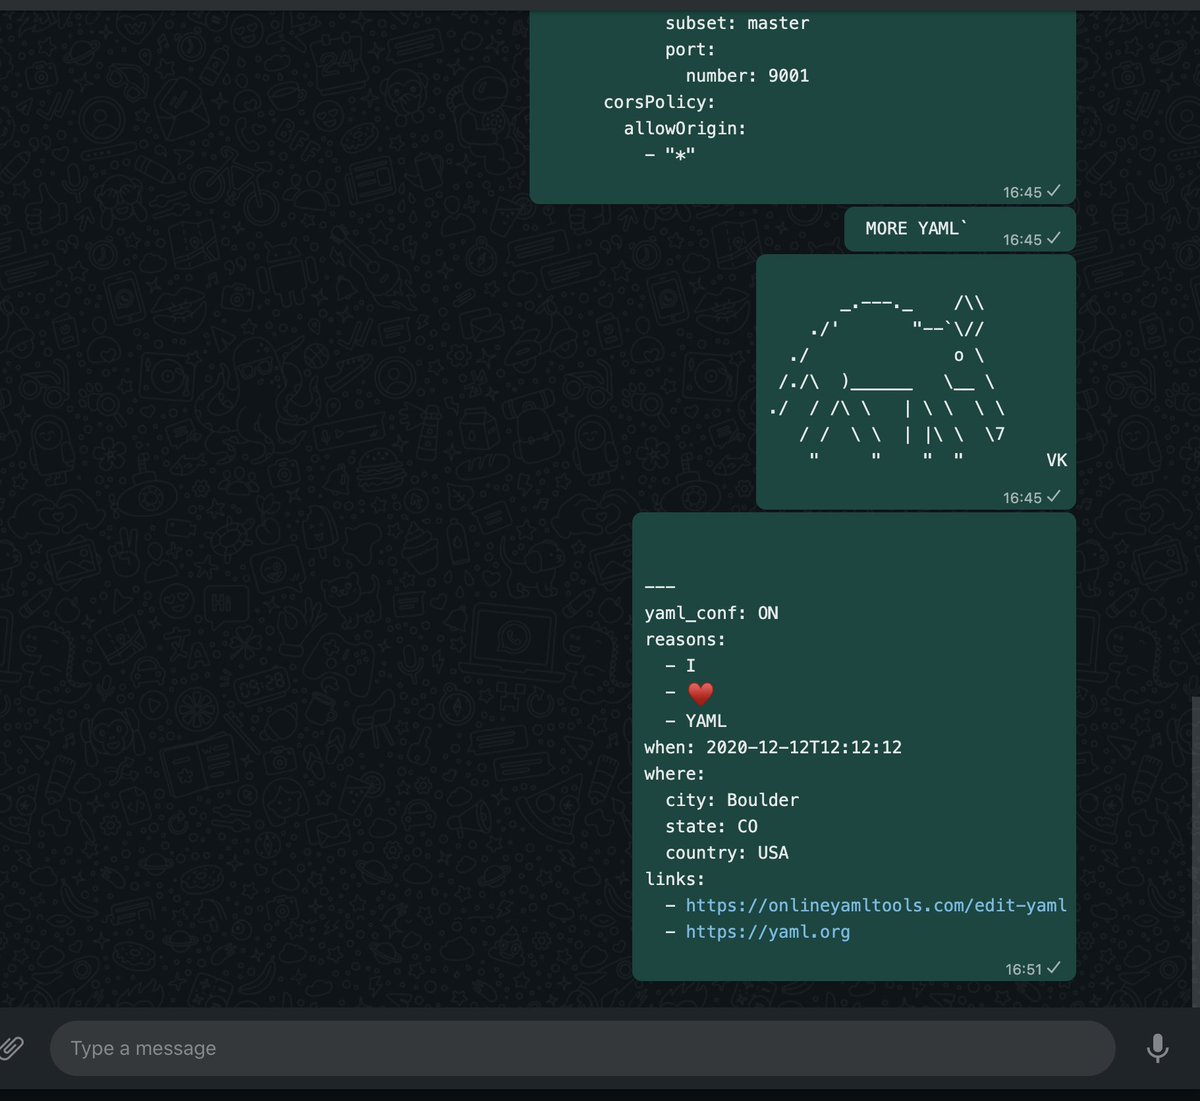This screenshot has height=1101, width=1200.
Task: Open the https://yaml.org link
Action: point(767,932)
